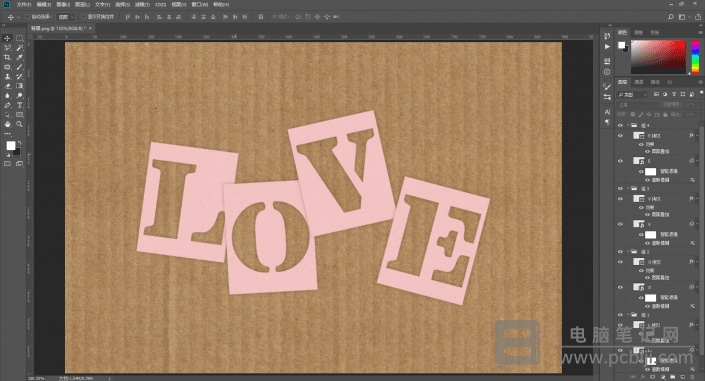Select the Zoom tool
Image resolution: width=705 pixels, height=381 pixels.
pyautogui.click(x=19, y=124)
